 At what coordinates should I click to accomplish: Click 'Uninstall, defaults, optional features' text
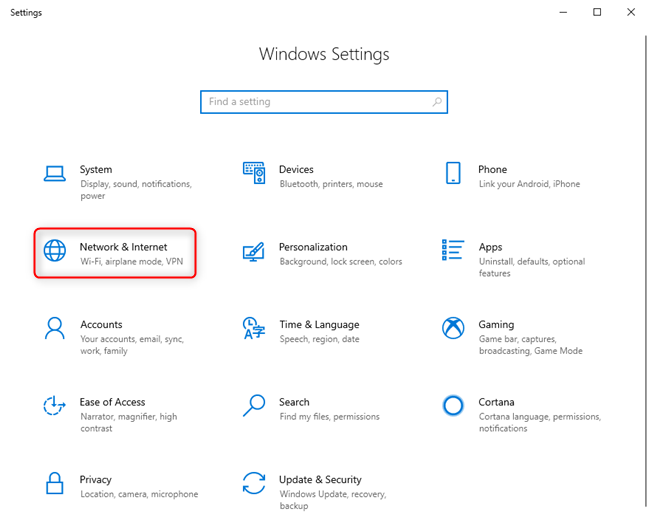tap(532, 267)
